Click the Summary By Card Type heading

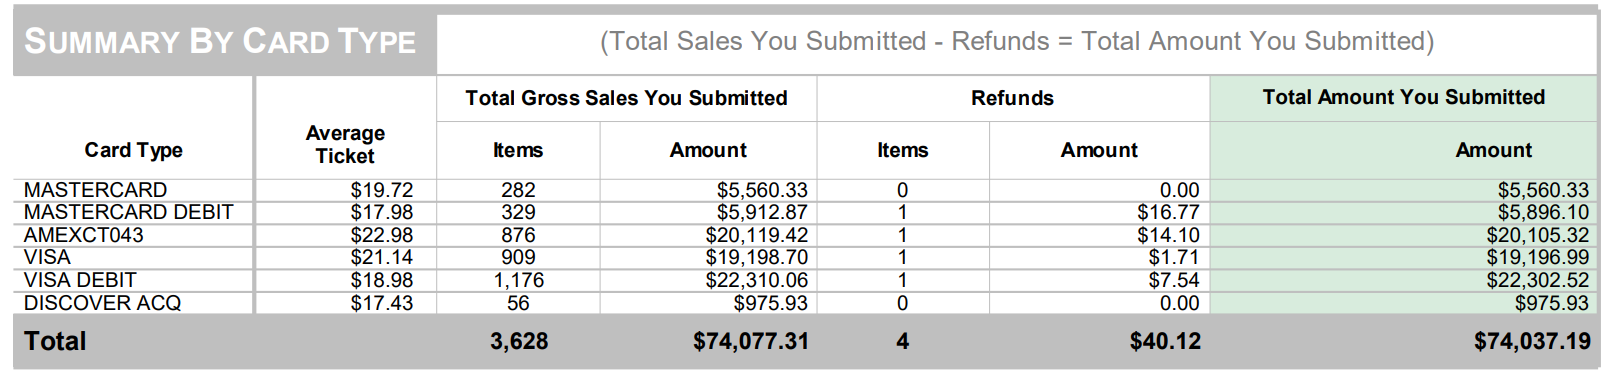click(x=220, y=41)
